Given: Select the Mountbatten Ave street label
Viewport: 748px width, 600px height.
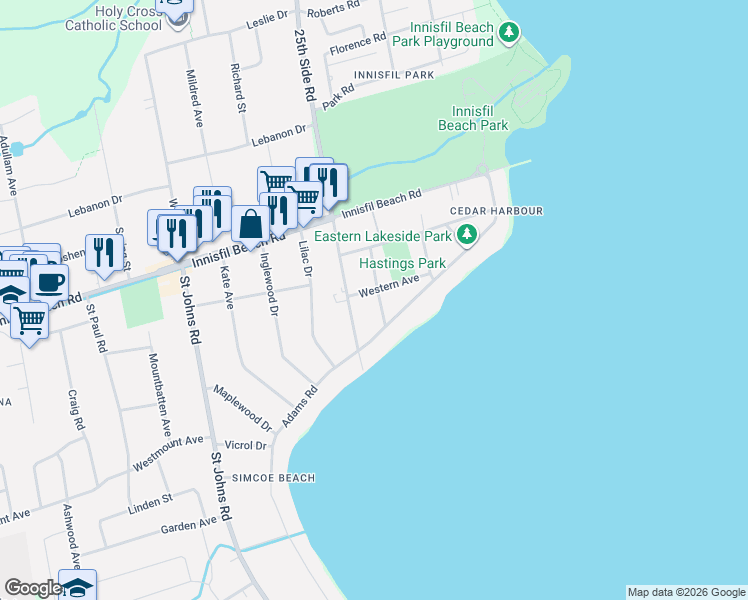Looking at the screenshot, I should [x=160, y=394].
